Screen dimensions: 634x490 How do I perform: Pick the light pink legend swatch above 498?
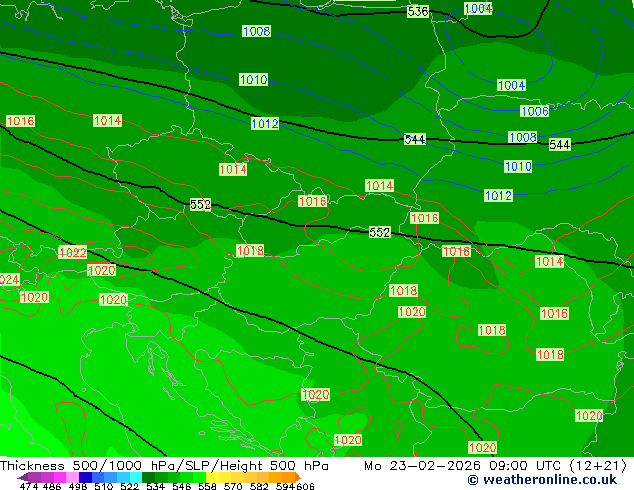click(73, 477)
